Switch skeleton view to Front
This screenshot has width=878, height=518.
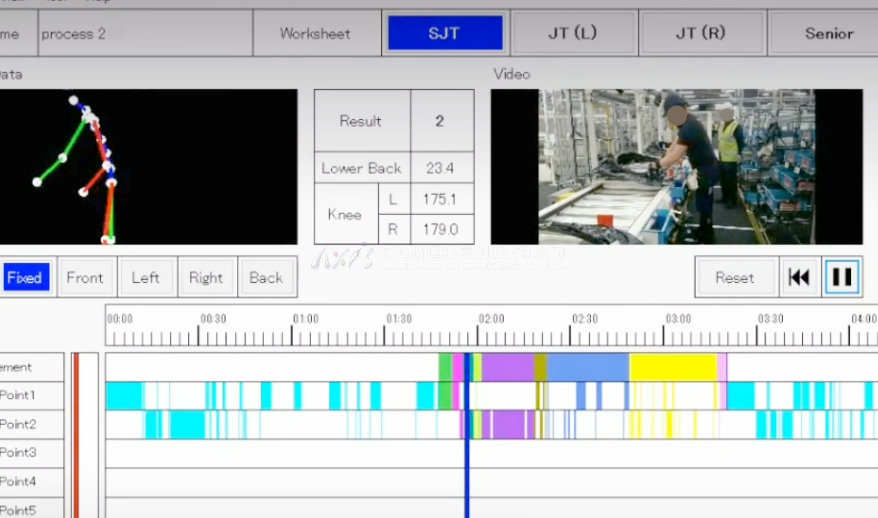click(86, 277)
